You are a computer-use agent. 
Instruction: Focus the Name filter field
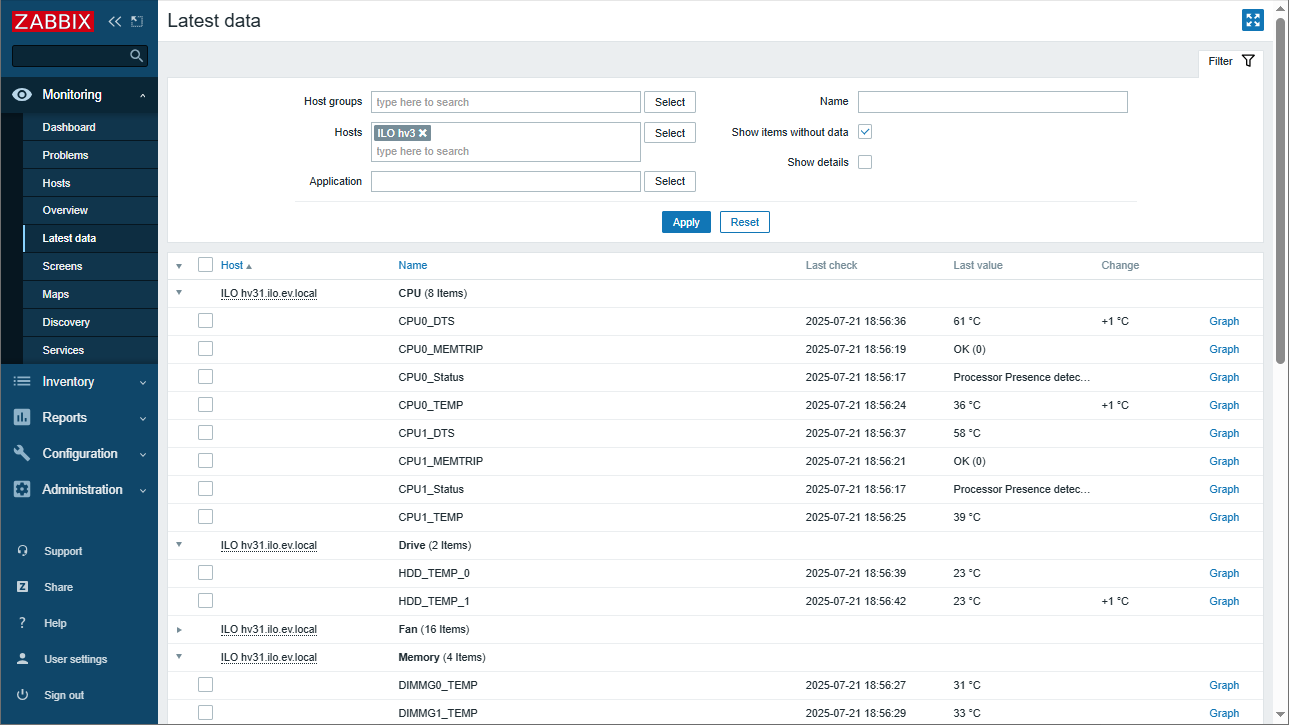click(x=992, y=102)
